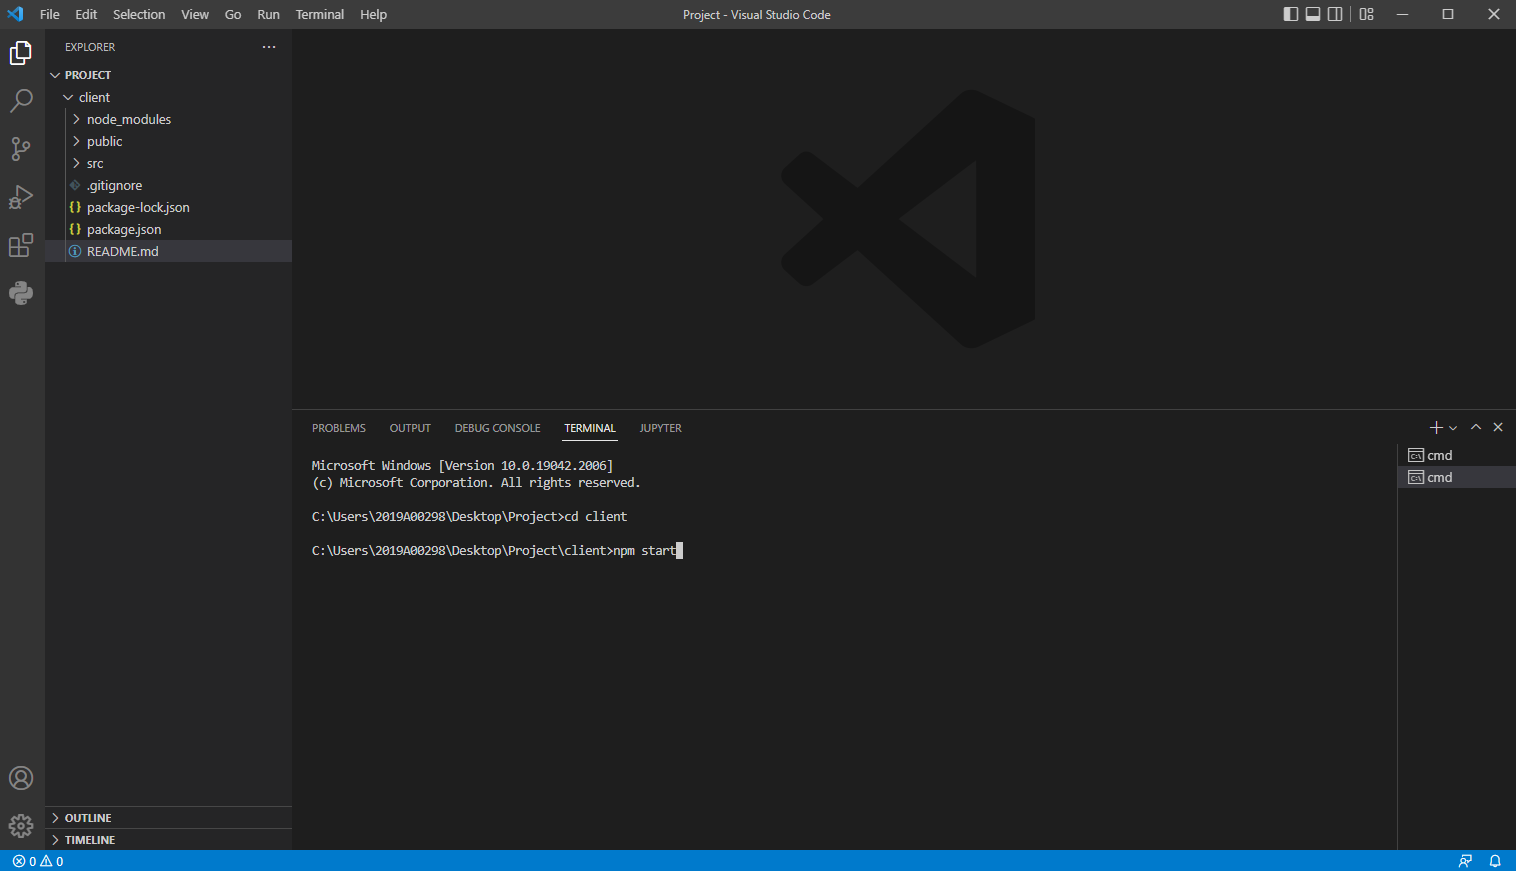This screenshot has height=871, width=1516.
Task: Click the errors and warnings status item
Action: tap(38, 861)
